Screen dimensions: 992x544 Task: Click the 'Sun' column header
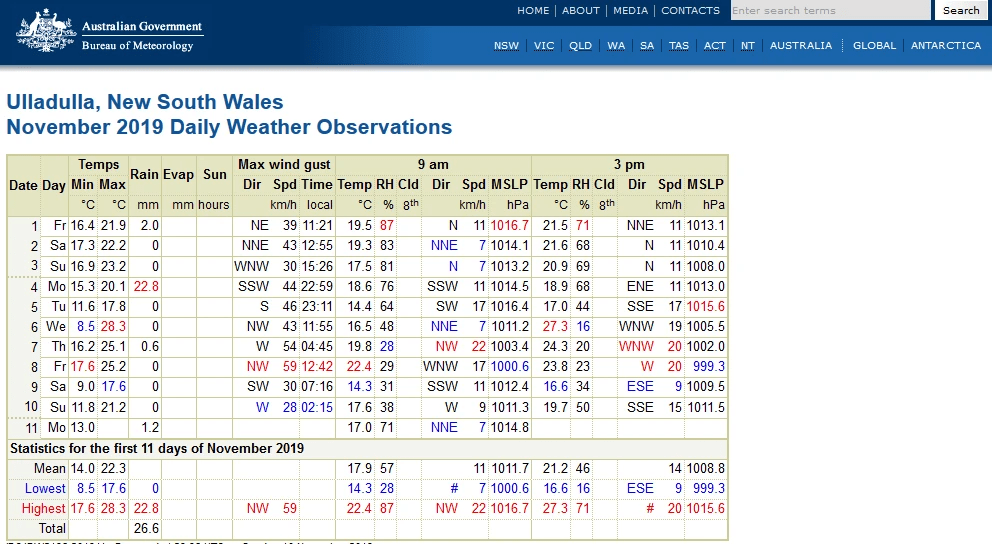(214, 175)
